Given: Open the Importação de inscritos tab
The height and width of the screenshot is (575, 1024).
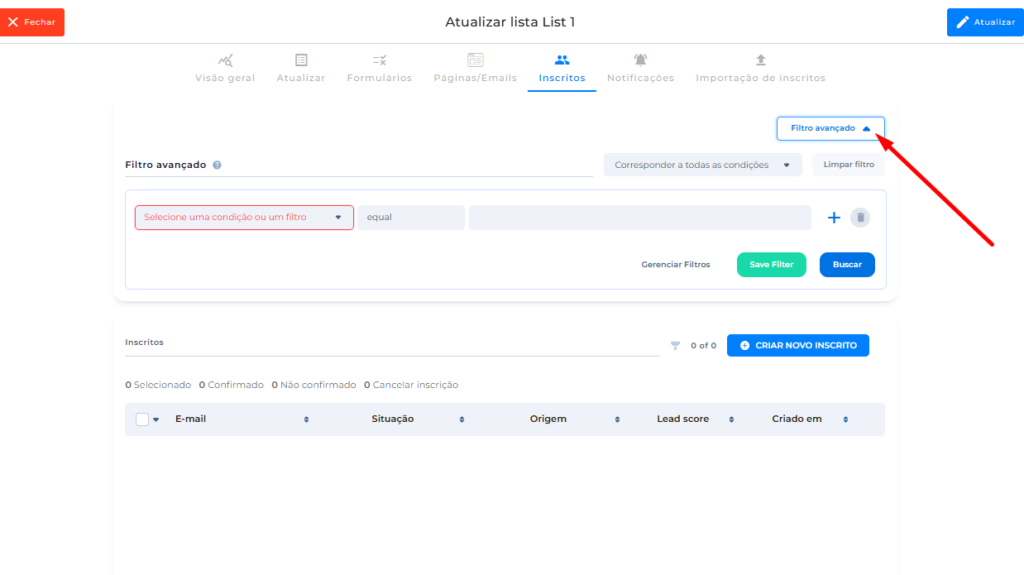Looking at the screenshot, I should (x=760, y=68).
